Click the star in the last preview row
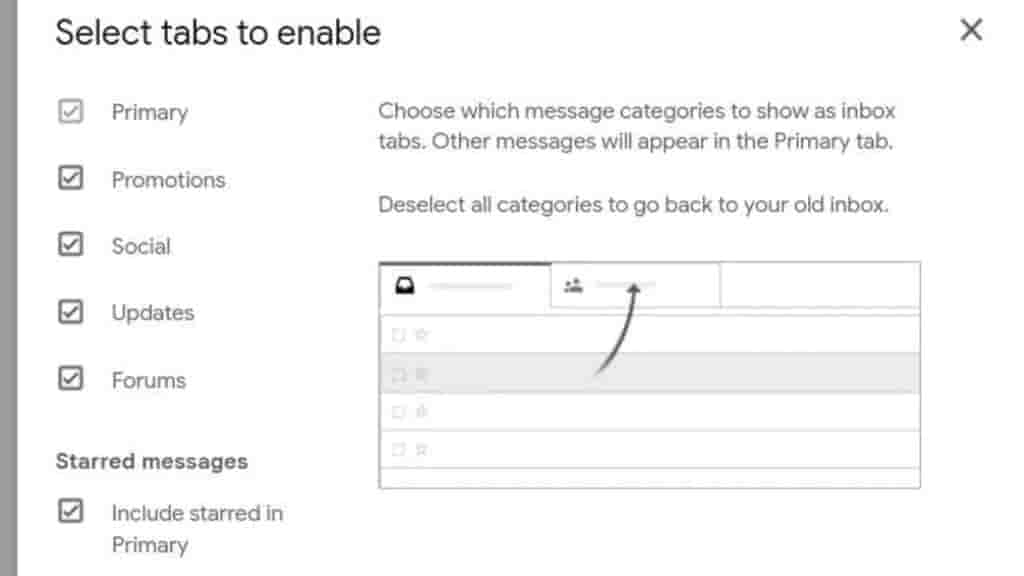Image resolution: width=1024 pixels, height=576 pixels. pos(421,450)
